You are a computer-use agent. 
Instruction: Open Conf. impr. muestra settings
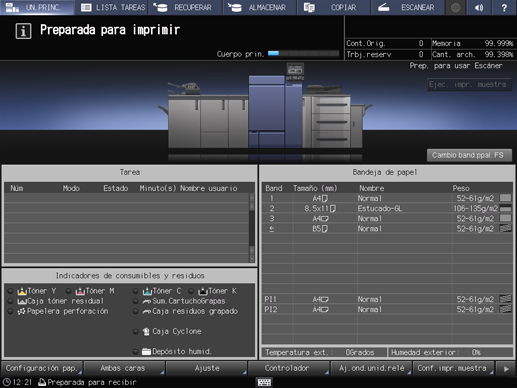coord(453,368)
